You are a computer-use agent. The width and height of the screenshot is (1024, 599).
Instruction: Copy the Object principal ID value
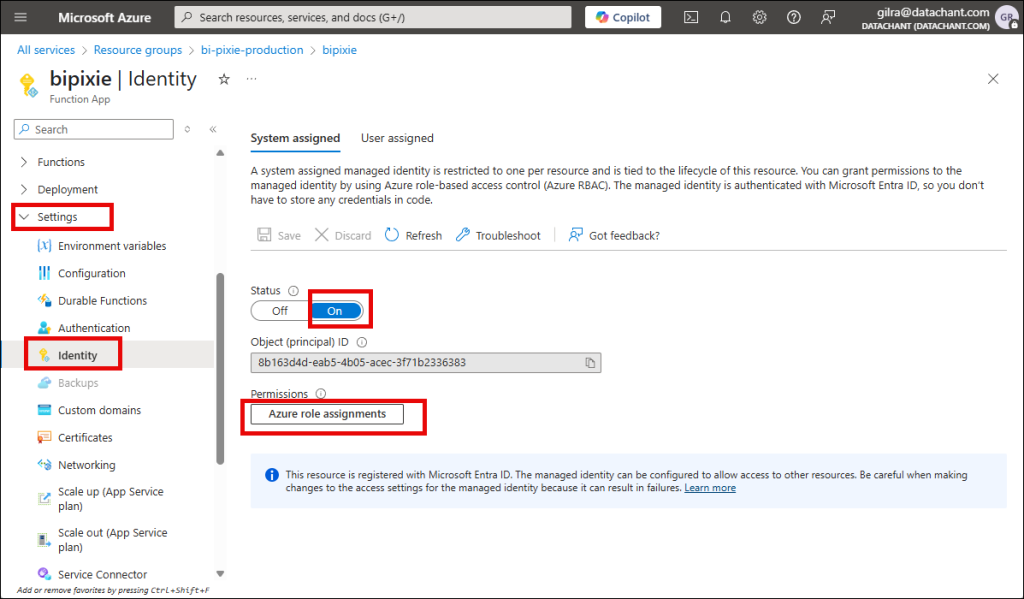pyautogui.click(x=590, y=362)
